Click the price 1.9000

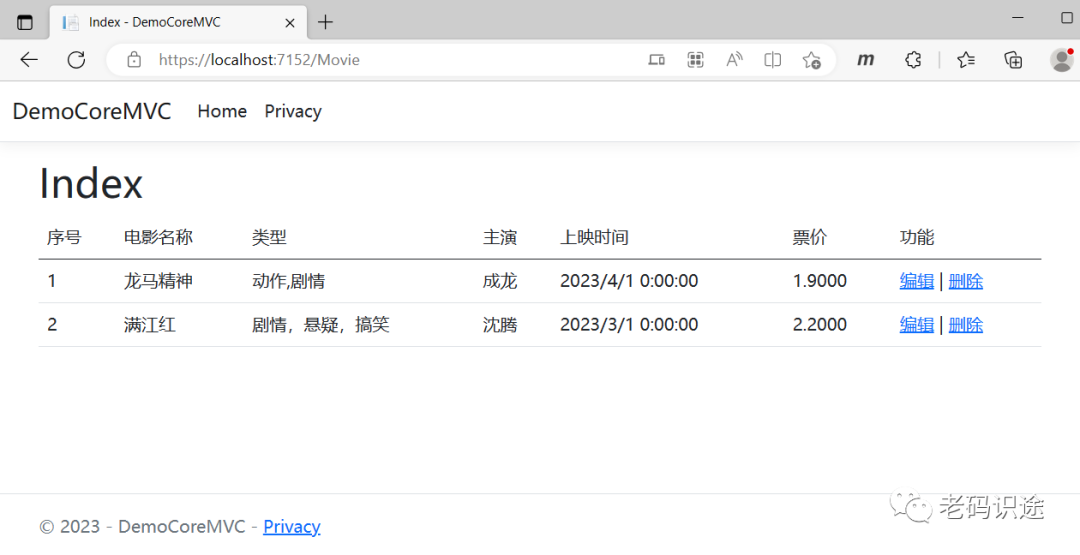point(820,281)
